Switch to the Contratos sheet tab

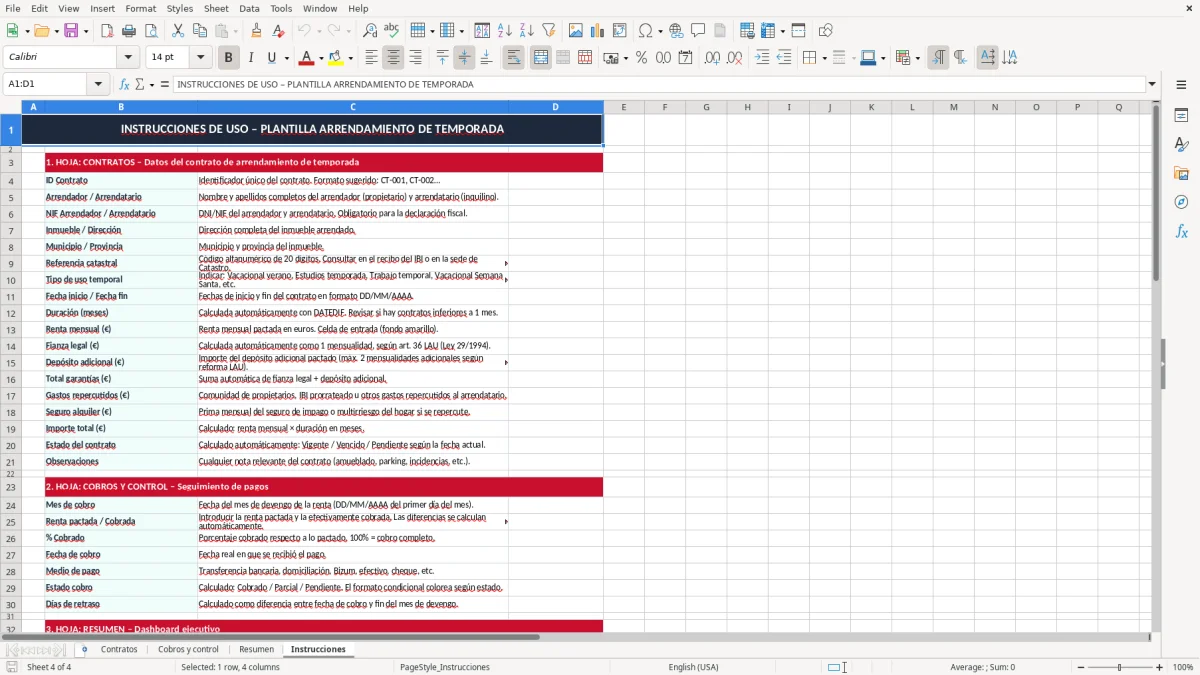119,649
